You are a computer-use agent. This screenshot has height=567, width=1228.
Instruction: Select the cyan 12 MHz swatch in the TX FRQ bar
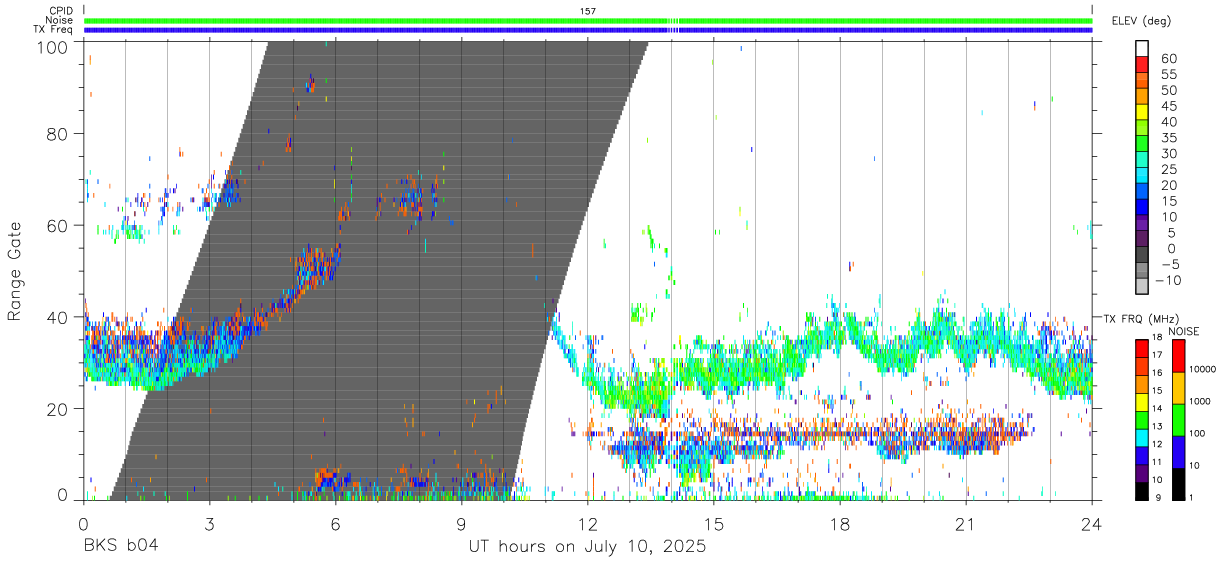point(1142,438)
